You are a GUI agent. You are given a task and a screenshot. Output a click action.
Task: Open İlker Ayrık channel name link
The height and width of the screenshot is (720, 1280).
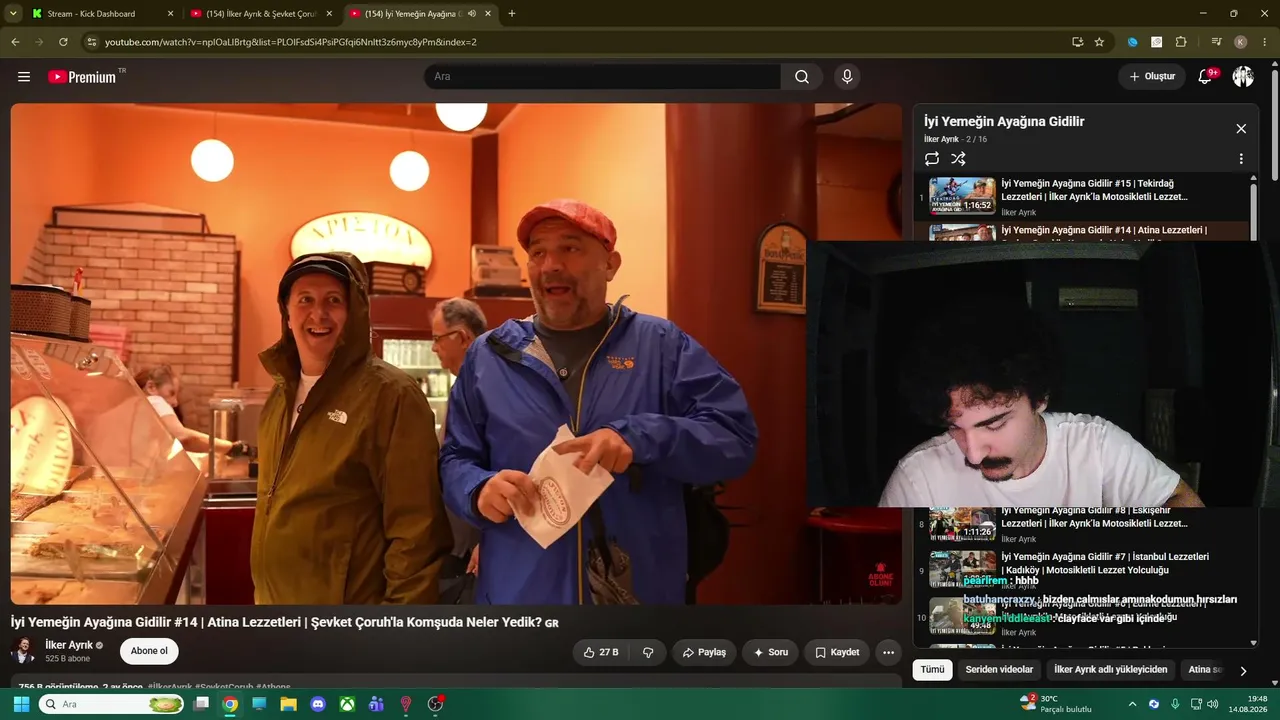[69, 645]
